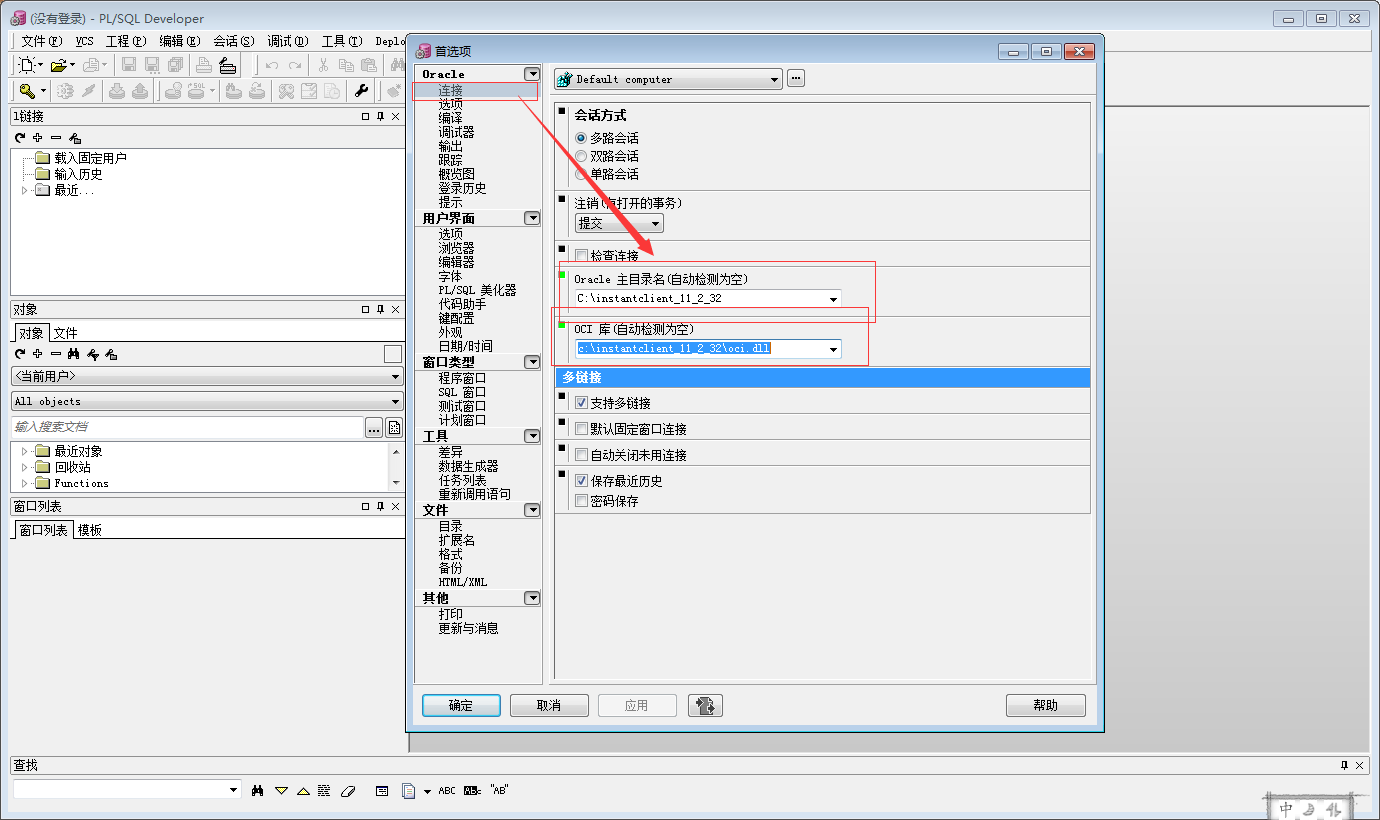This screenshot has height=820, width=1380.
Task: Click the refresh icon in the Objects panel
Action: pos(19,354)
